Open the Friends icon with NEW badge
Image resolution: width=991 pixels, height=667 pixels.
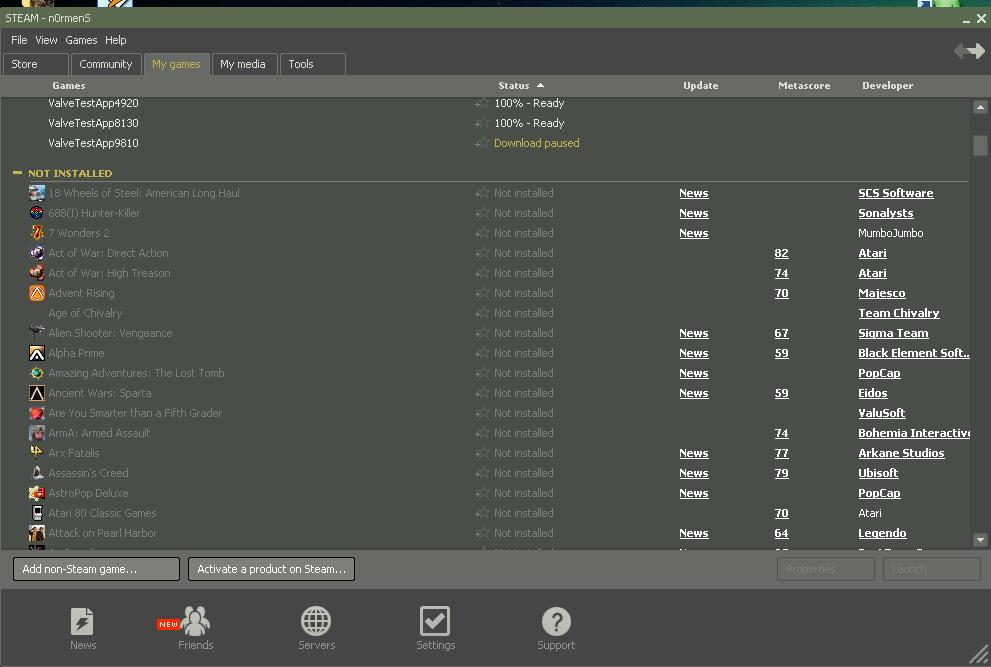(x=195, y=621)
